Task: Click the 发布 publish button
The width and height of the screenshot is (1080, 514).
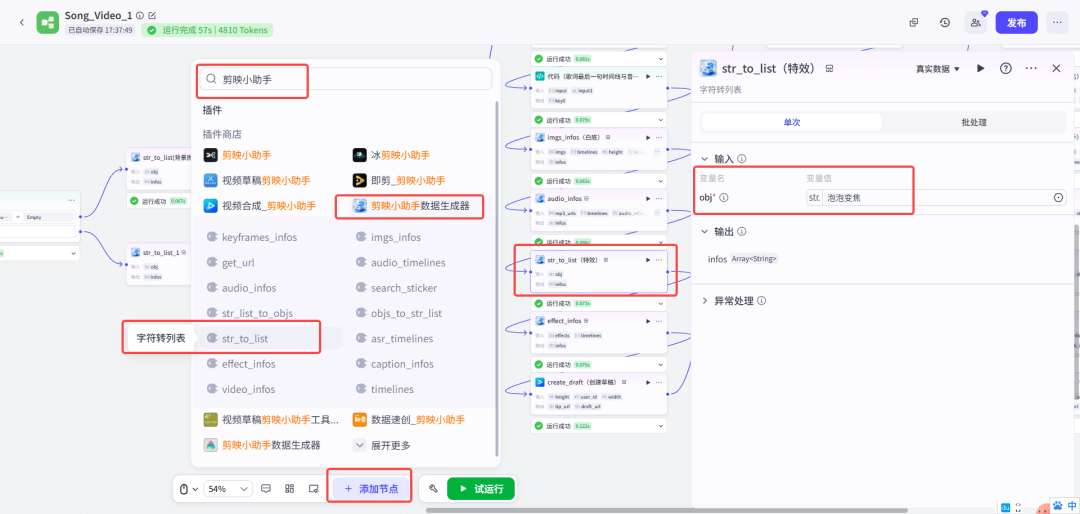Action: (x=1016, y=22)
